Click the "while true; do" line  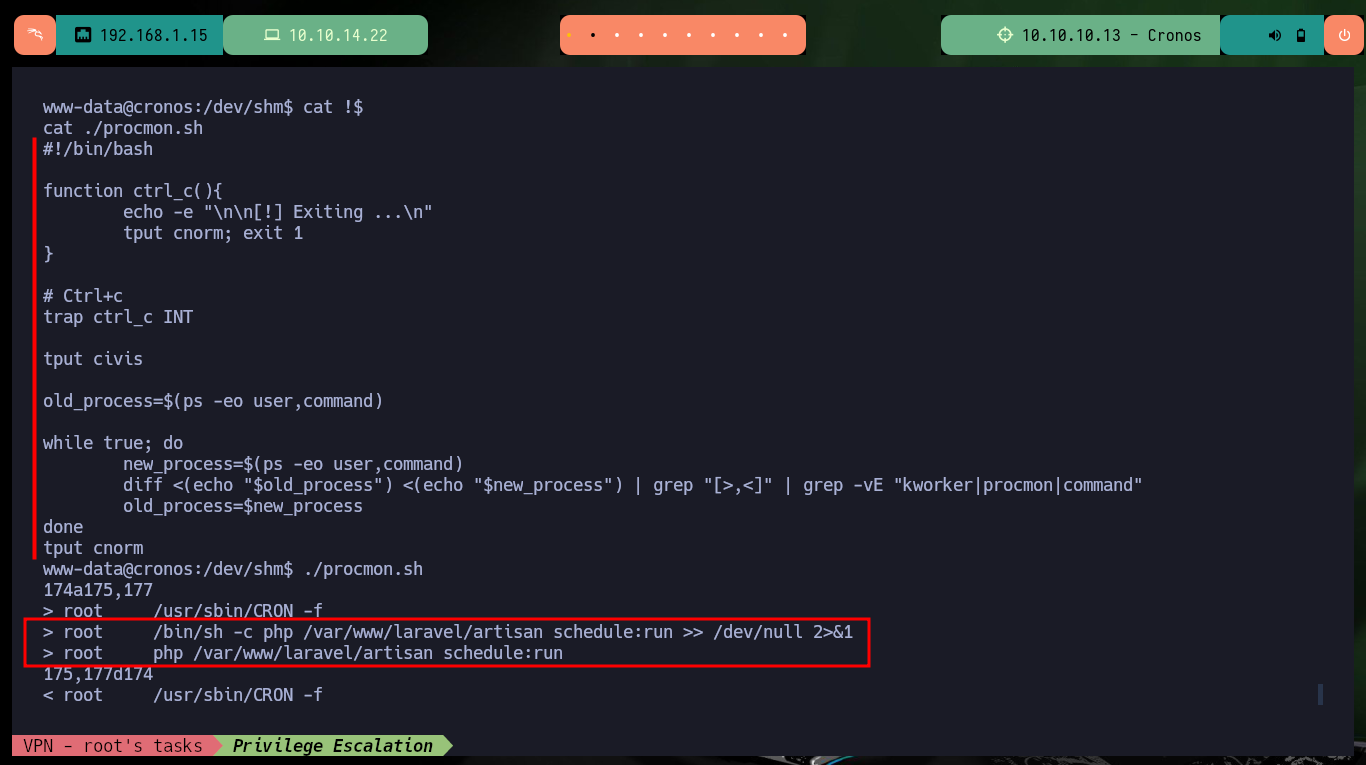[113, 443]
